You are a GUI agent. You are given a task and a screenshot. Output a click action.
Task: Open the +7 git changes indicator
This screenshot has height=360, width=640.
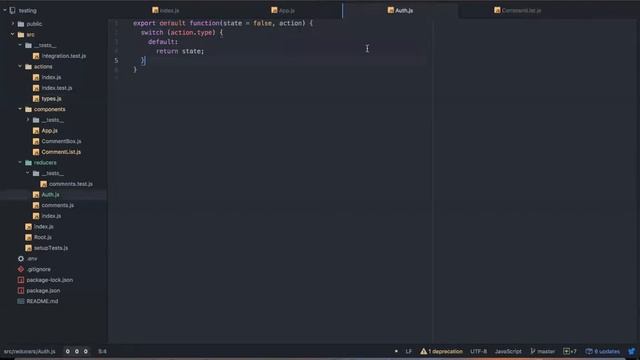[570, 351]
